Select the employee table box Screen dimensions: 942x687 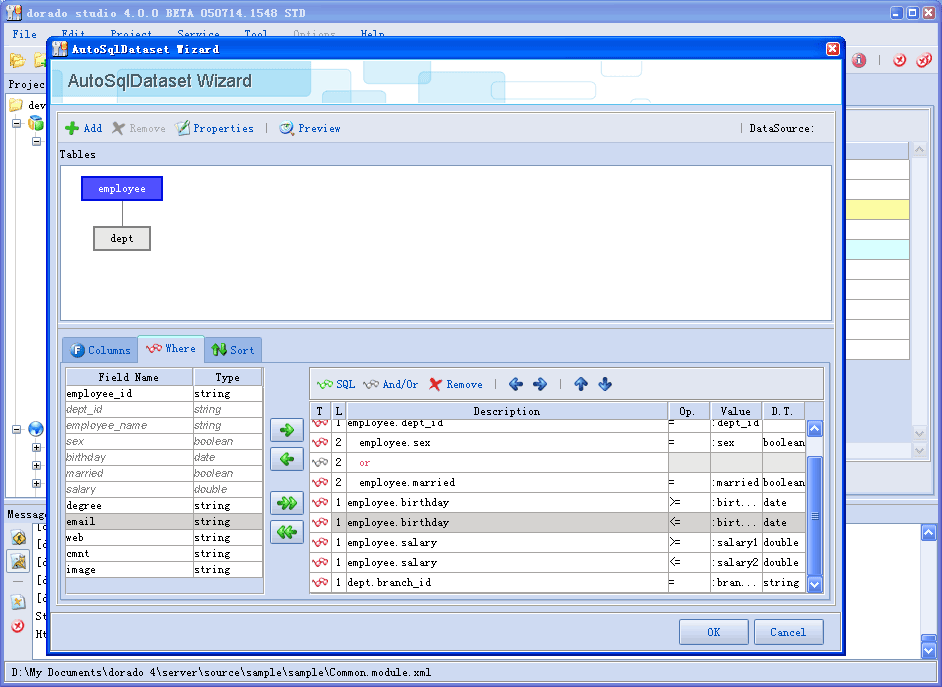tap(122, 189)
